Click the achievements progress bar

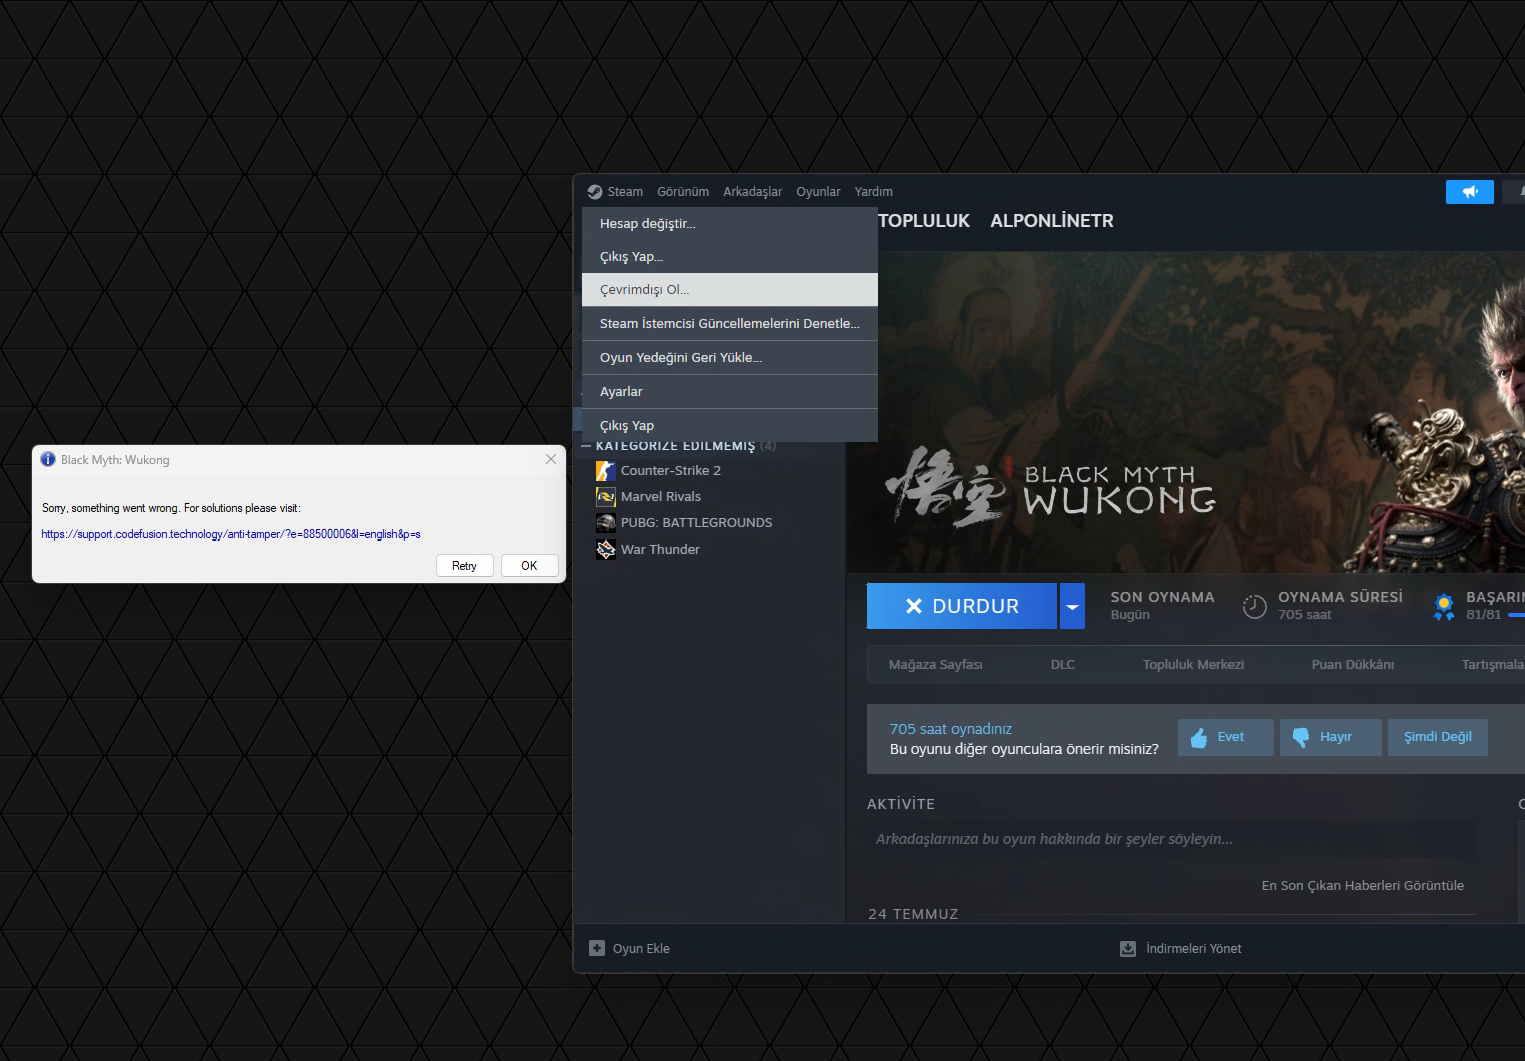pyautogui.click(x=1516, y=615)
